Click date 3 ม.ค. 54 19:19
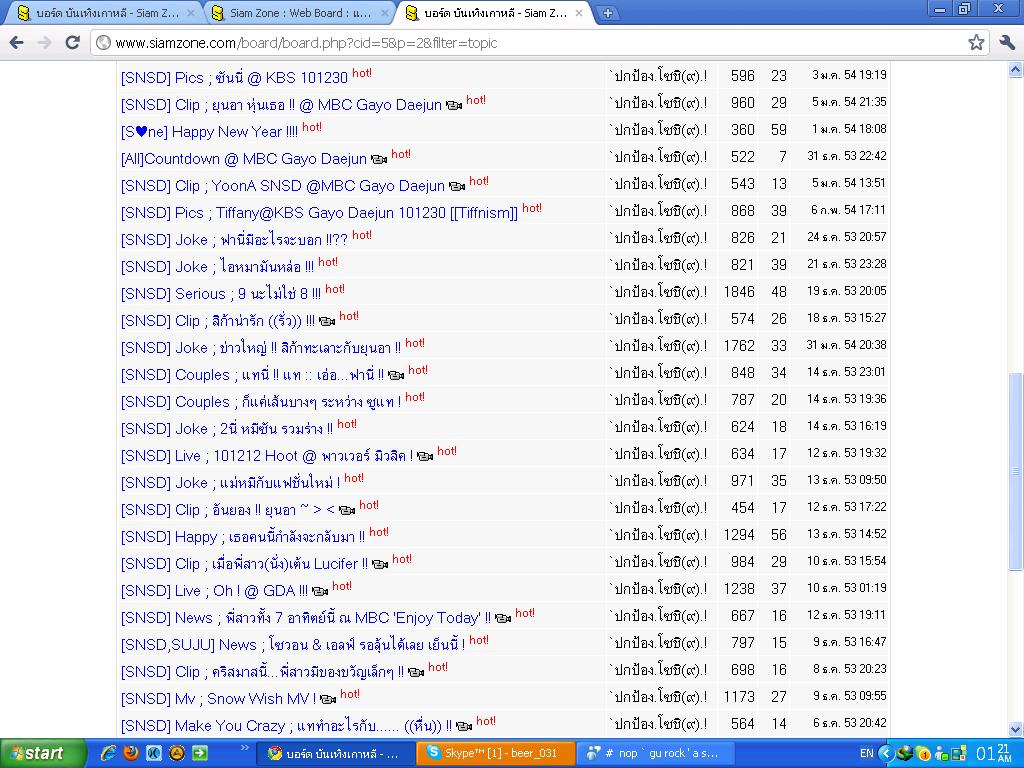This screenshot has height=768, width=1024. click(x=849, y=75)
